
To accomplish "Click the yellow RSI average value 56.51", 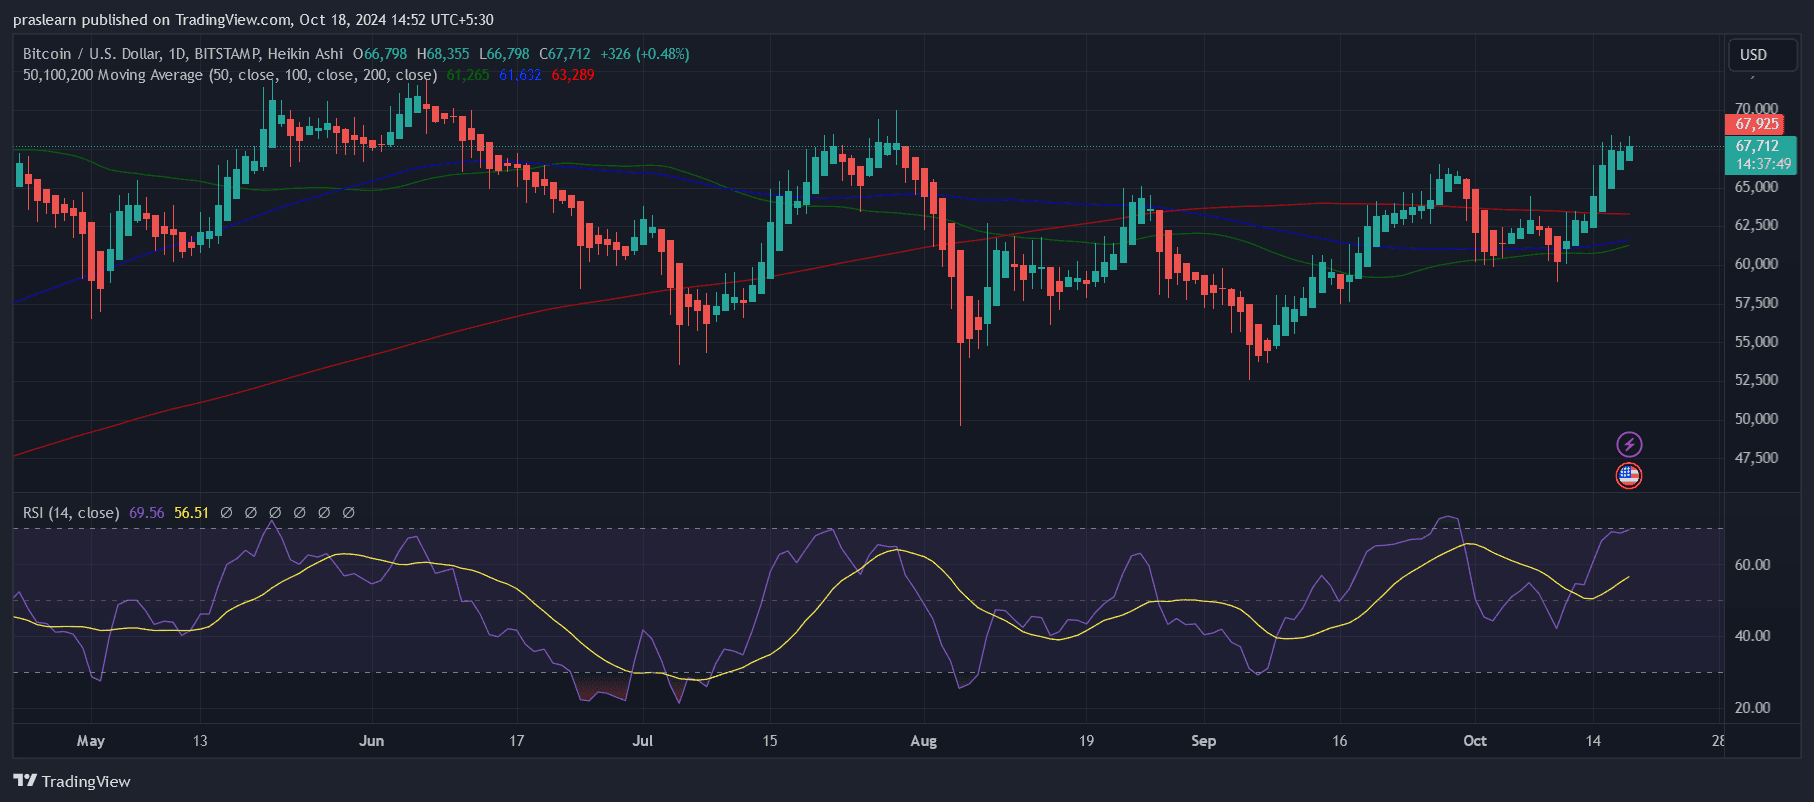I will click(x=192, y=513).
